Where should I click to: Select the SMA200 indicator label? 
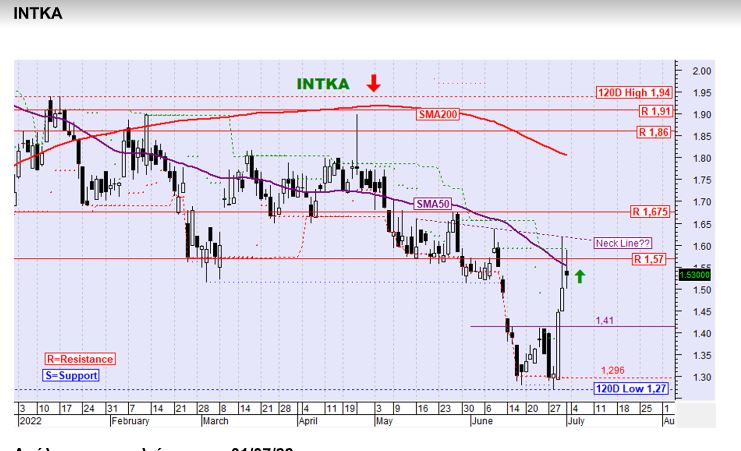click(438, 114)
